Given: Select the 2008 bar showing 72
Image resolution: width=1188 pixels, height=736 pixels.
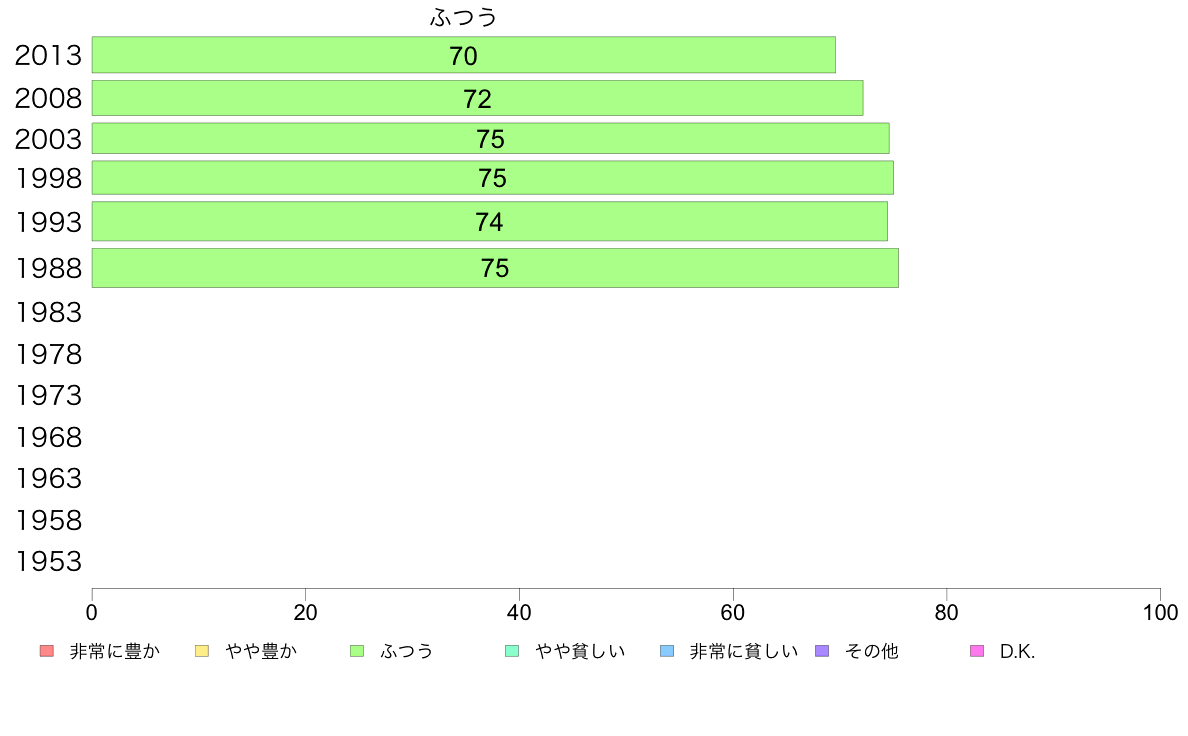Looking at the screenshot, I should coord(477,98).
